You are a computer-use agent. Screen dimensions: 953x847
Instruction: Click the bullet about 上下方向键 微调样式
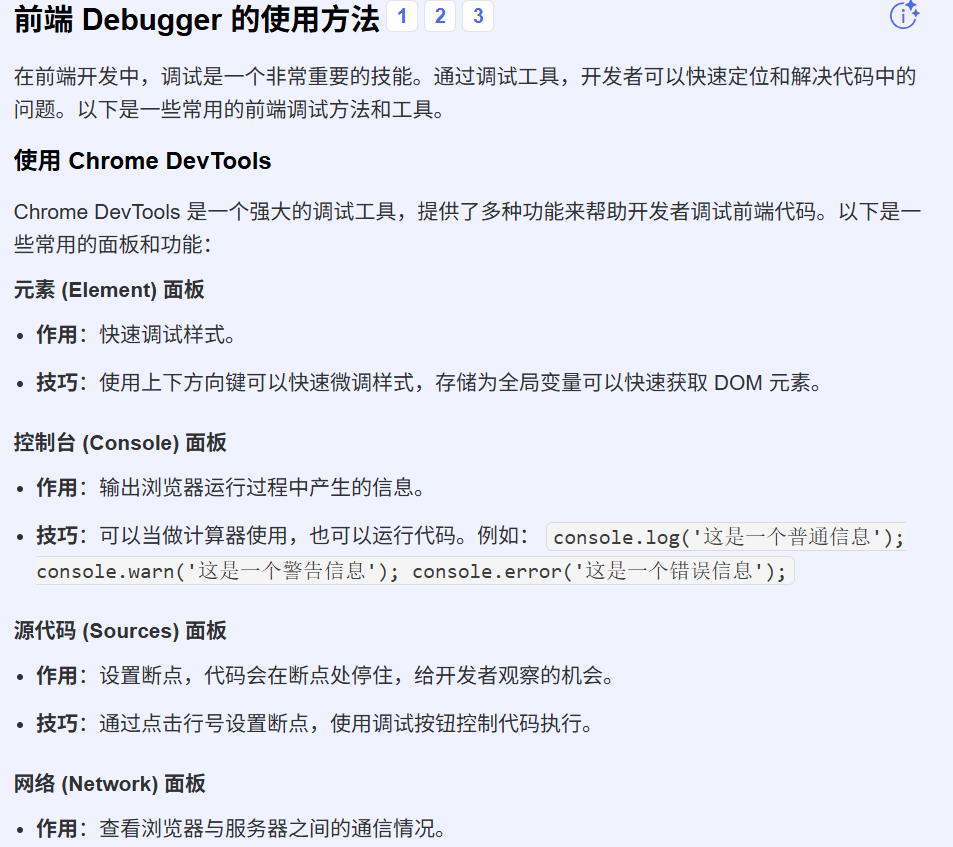(x=428, y=383)
